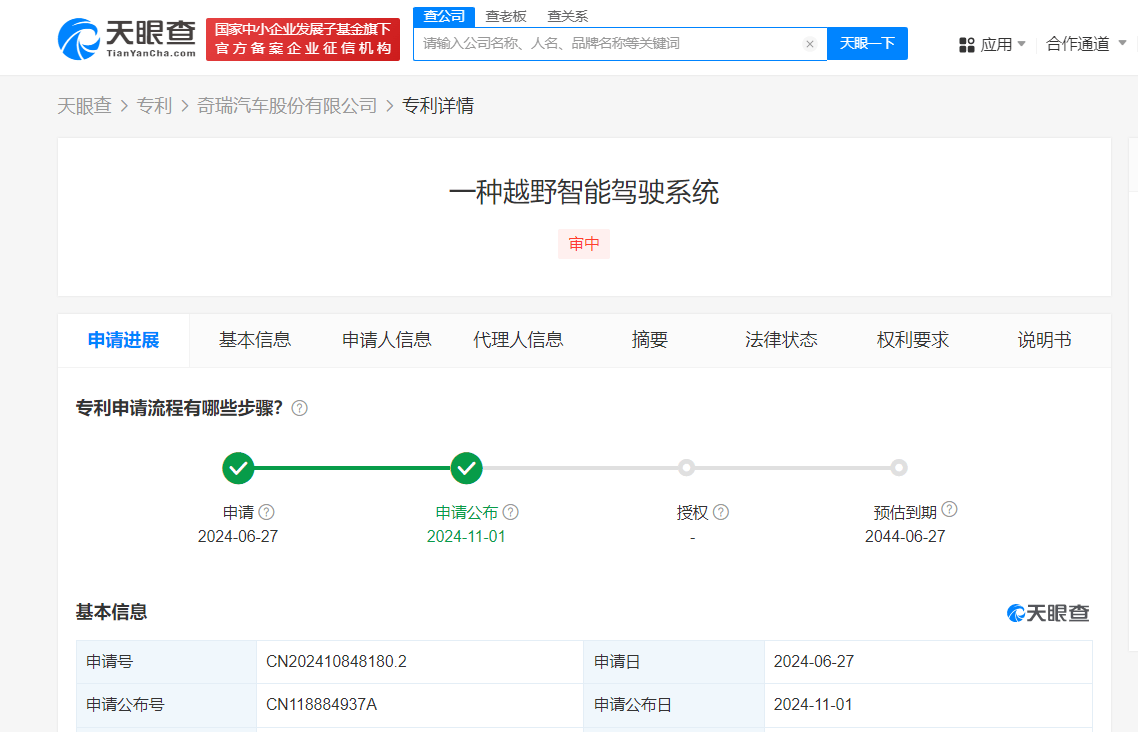Select the patent title 一种越野智能驾驶系统
The image size is (1138, 732).
[584, 192]
